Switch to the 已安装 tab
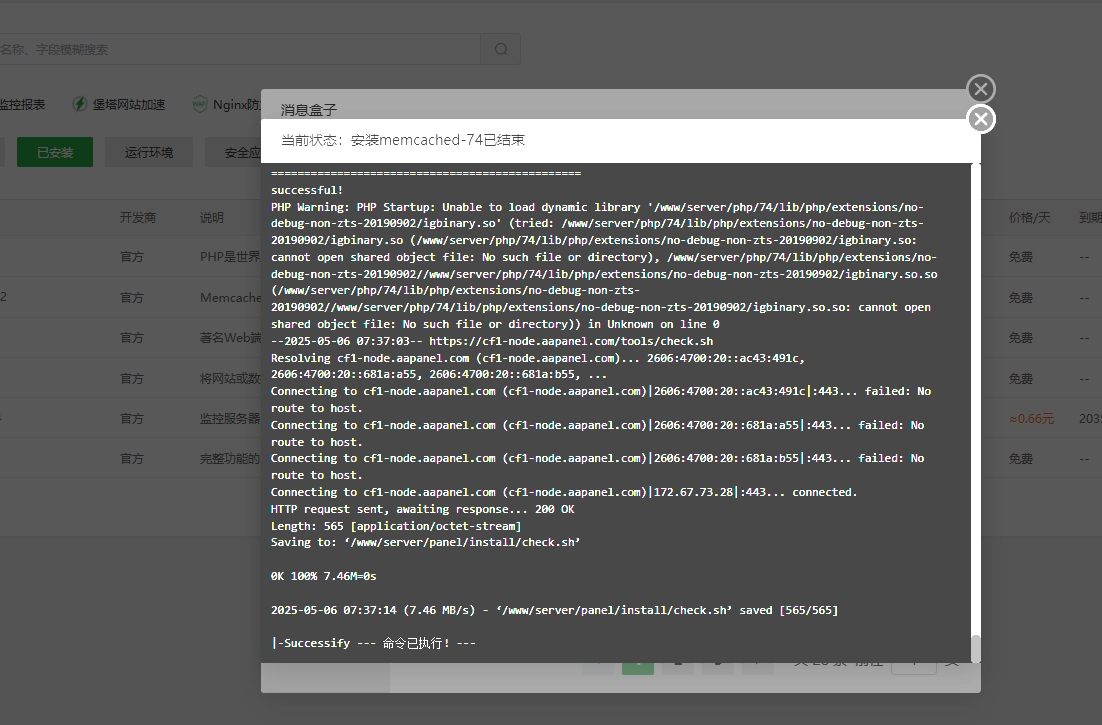Screen dimensions: 1102x725 (55, 152)
